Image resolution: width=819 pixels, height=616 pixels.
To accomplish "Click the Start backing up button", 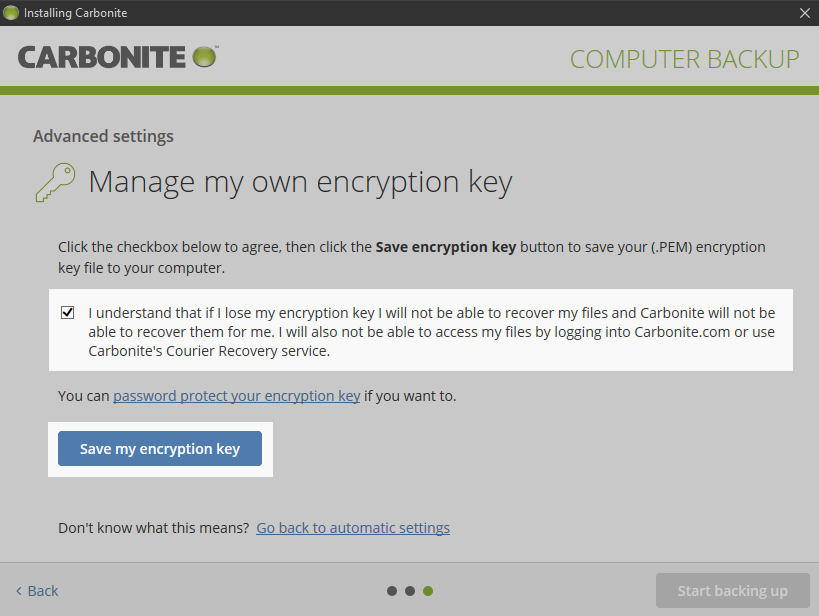I will click(x=732, y=590).
